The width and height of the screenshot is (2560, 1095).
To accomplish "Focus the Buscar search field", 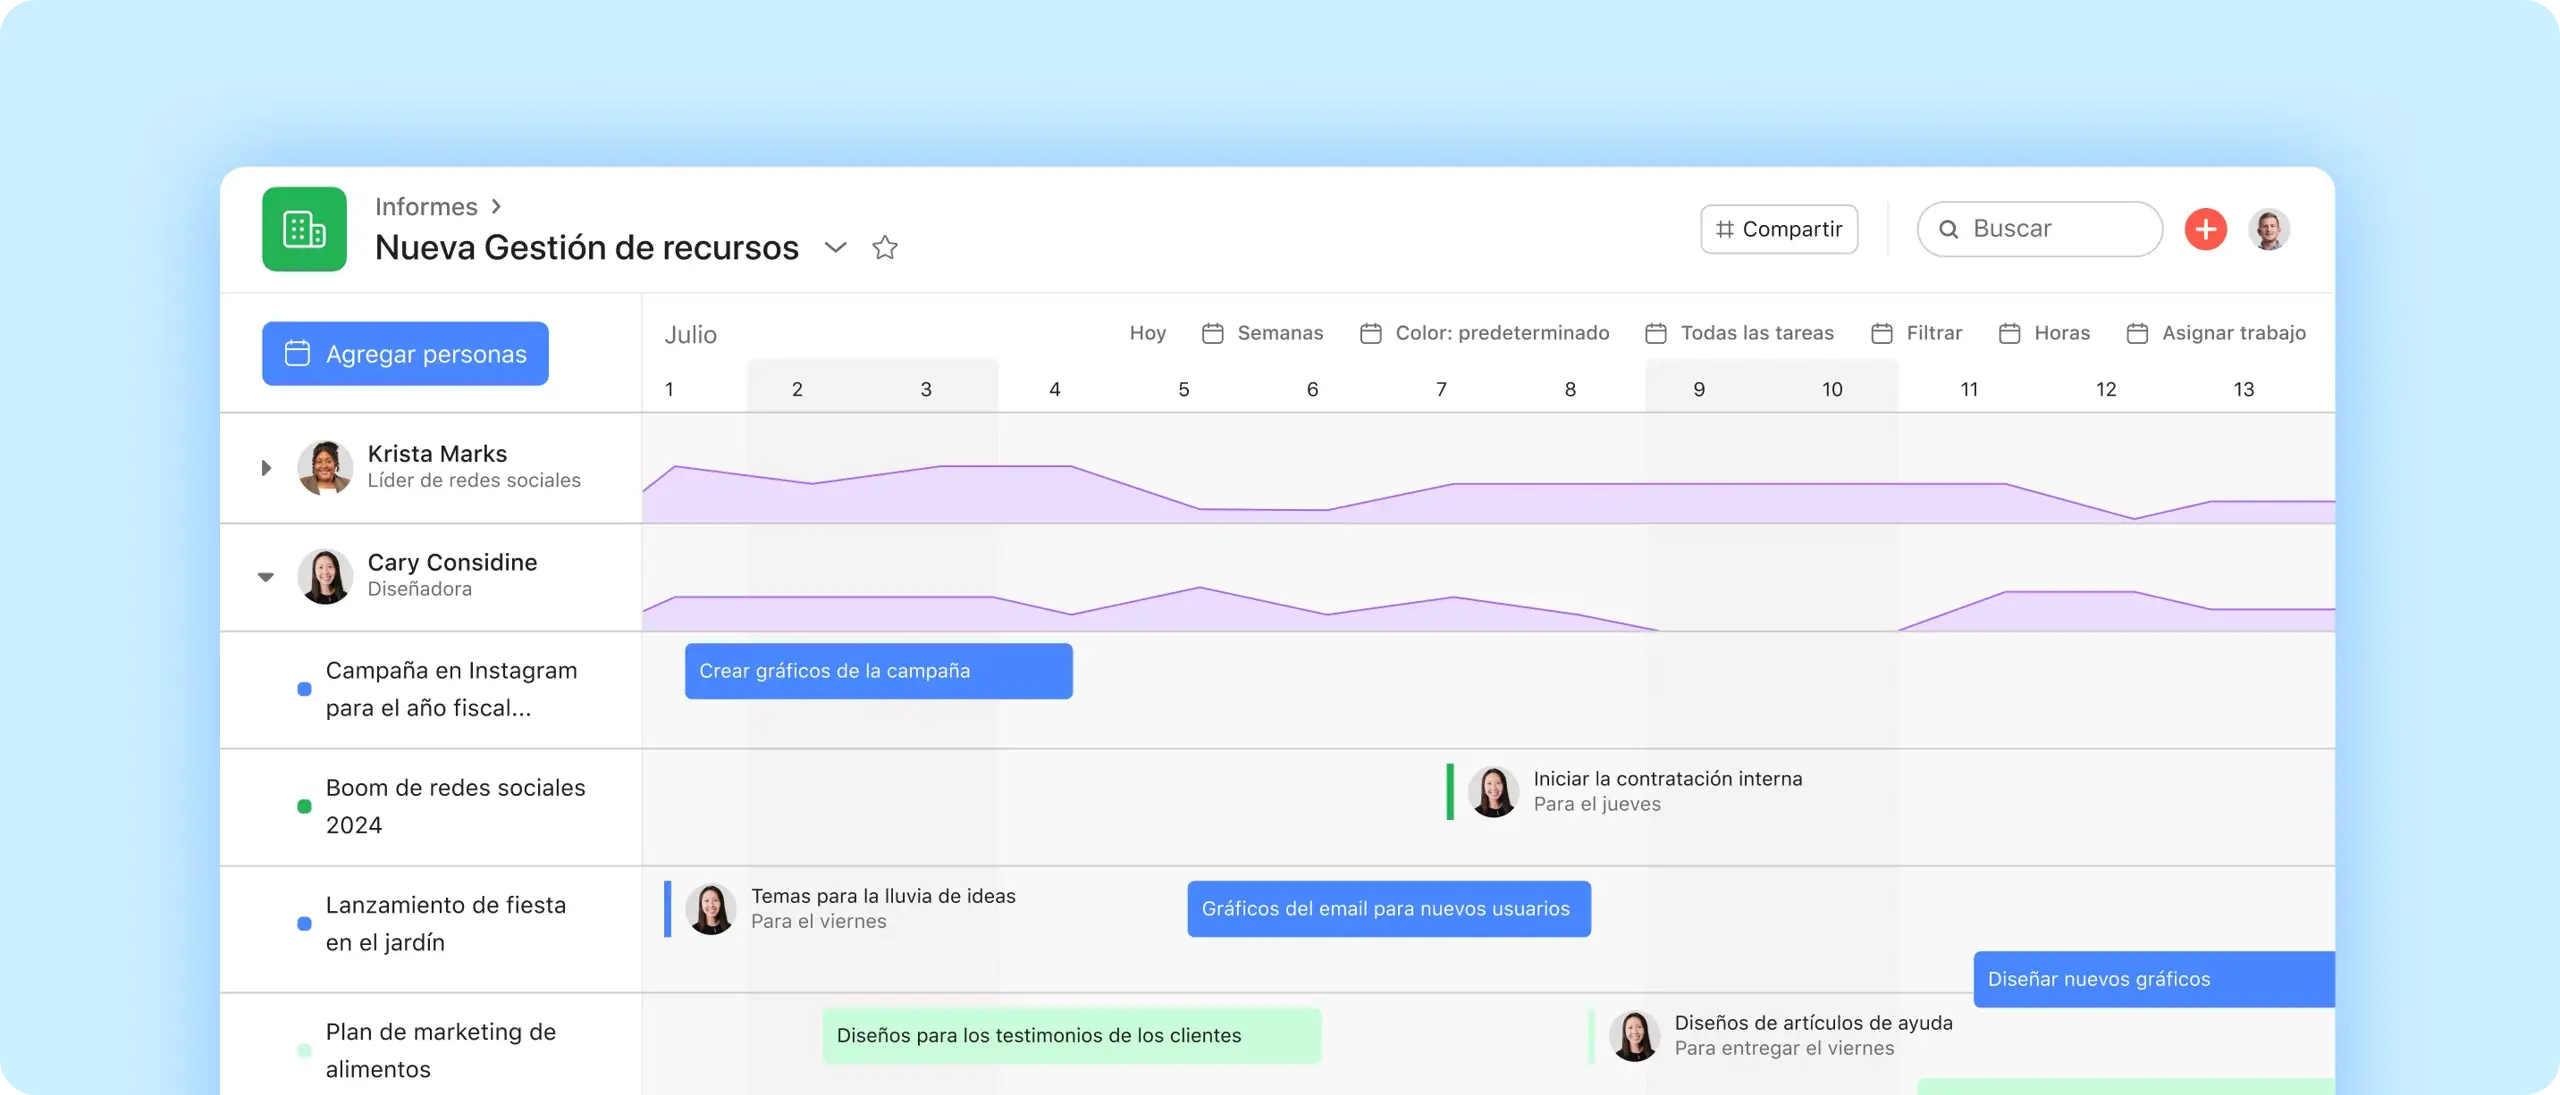I will (x=2040, y=229).
